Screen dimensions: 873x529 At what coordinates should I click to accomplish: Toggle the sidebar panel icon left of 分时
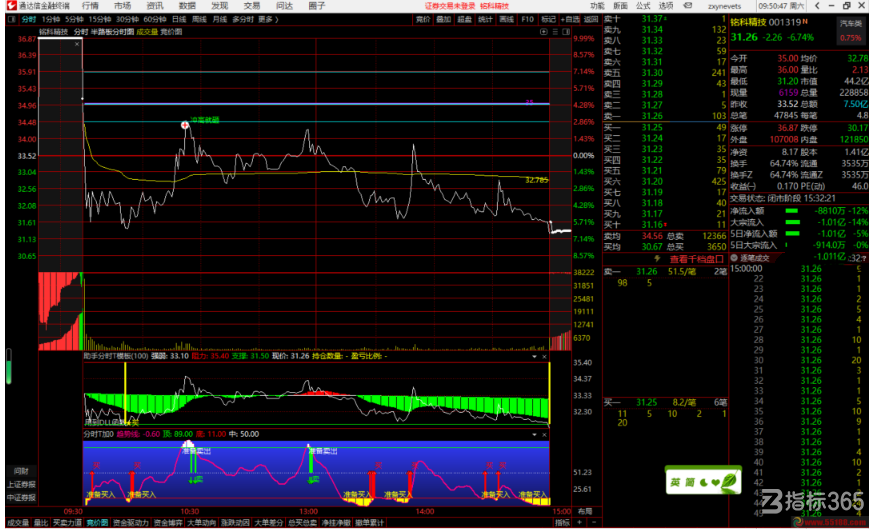click(x=11, y=19)
